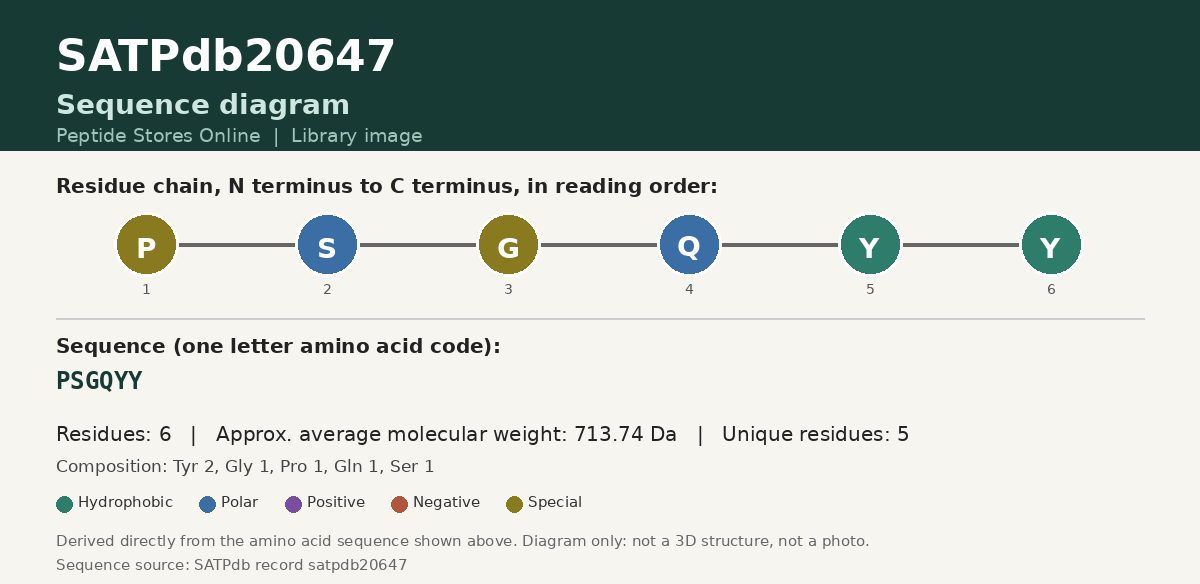Select the final Y residue at position 6
1200x584 pixels.
[x=1051, y=244]
